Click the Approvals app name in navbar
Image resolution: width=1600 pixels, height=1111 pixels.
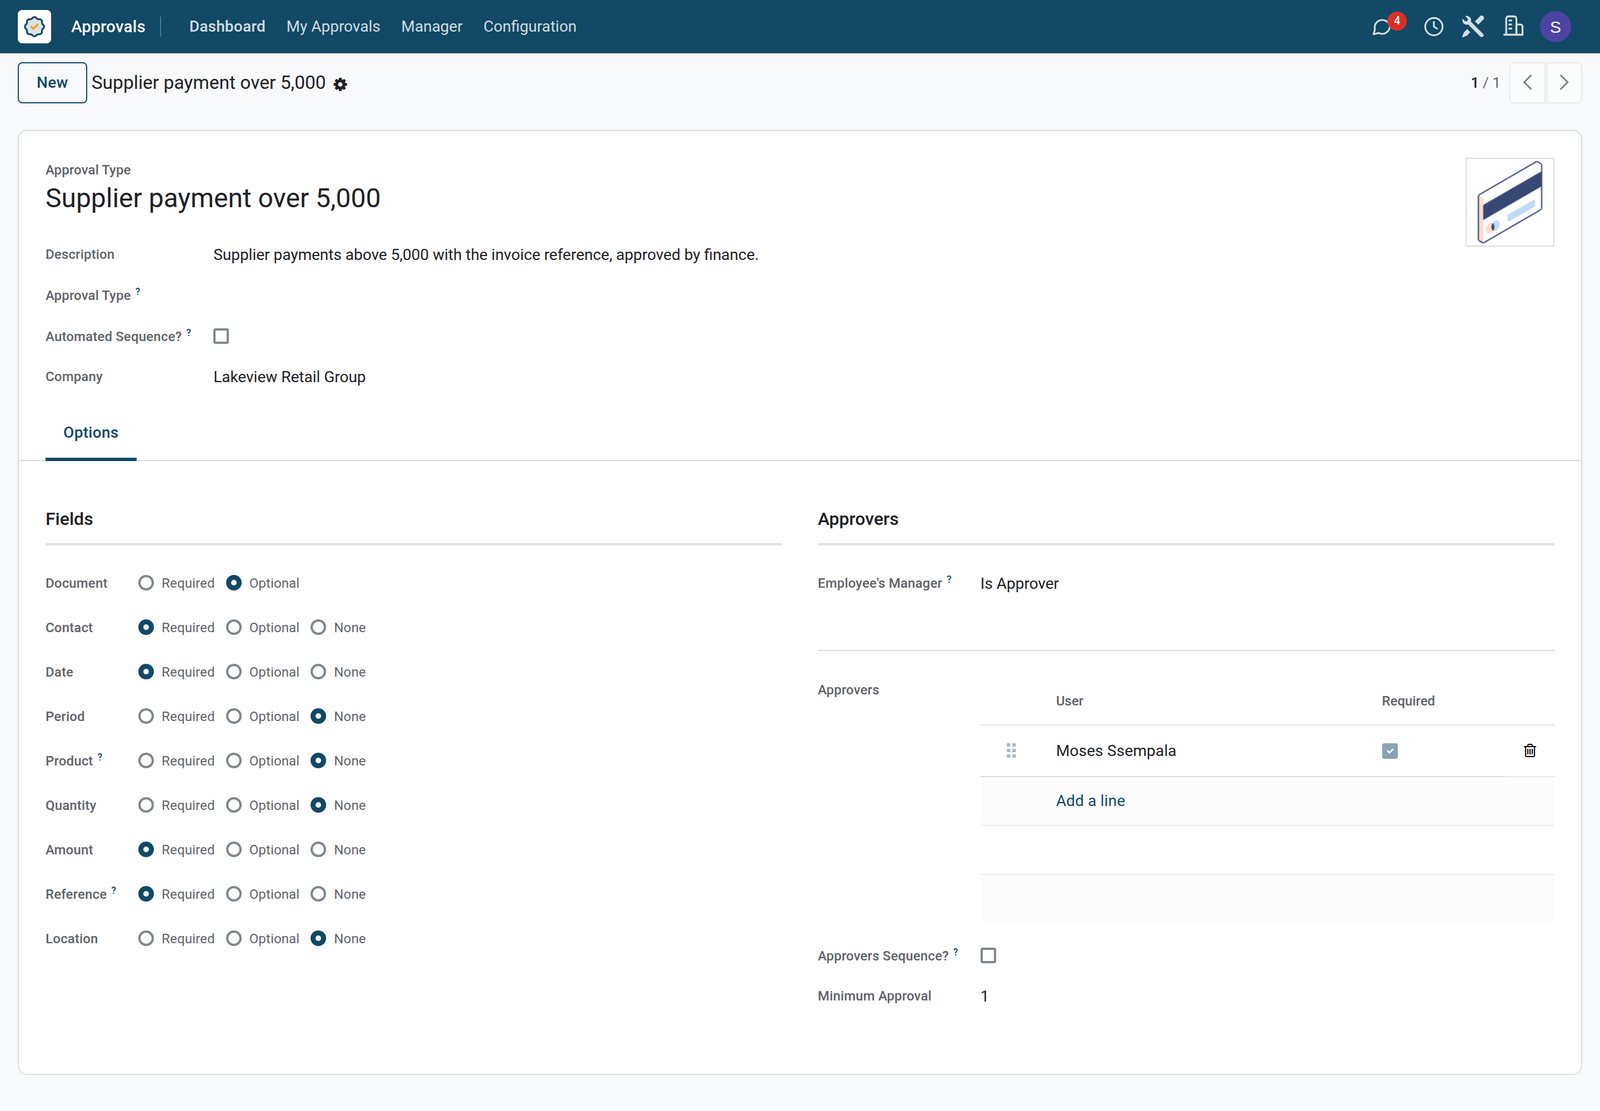(x=108, y=27)
